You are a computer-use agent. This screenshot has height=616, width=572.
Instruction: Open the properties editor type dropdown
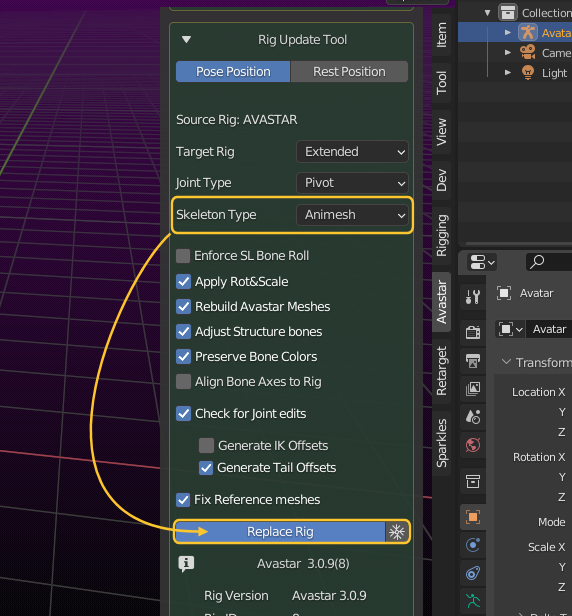click(482, 262)
